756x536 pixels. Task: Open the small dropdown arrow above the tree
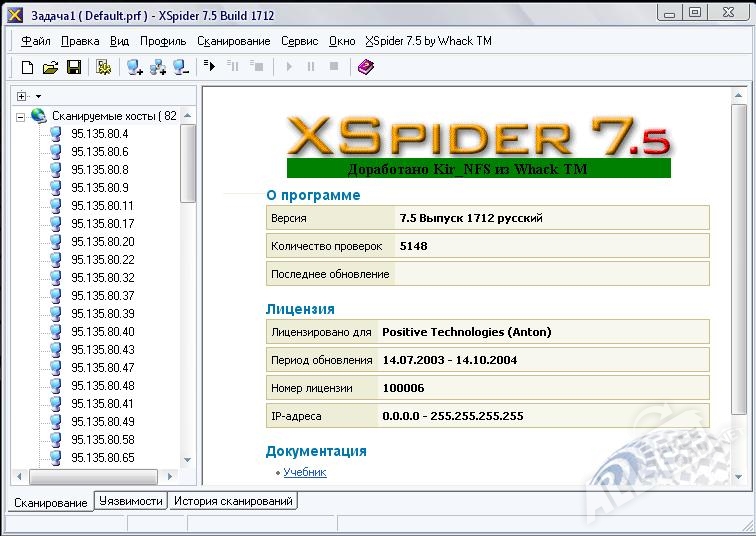coord(38,96)
